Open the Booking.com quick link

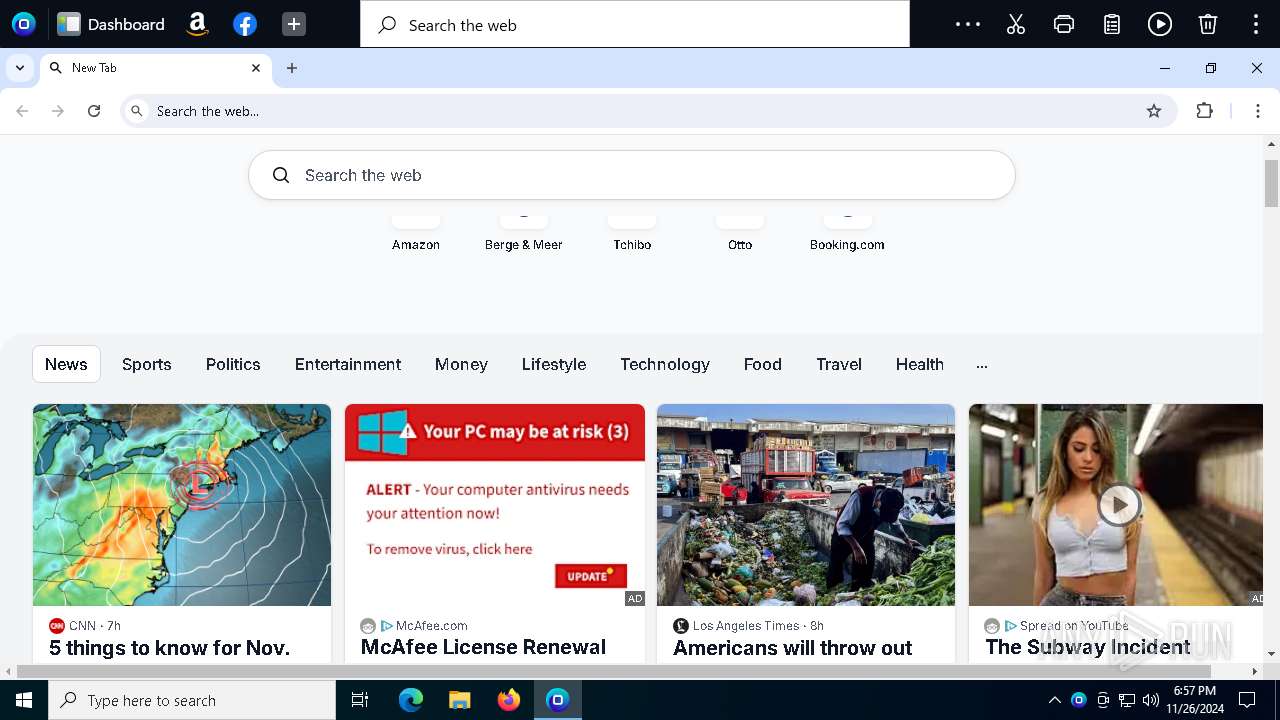tap(847, 235)
